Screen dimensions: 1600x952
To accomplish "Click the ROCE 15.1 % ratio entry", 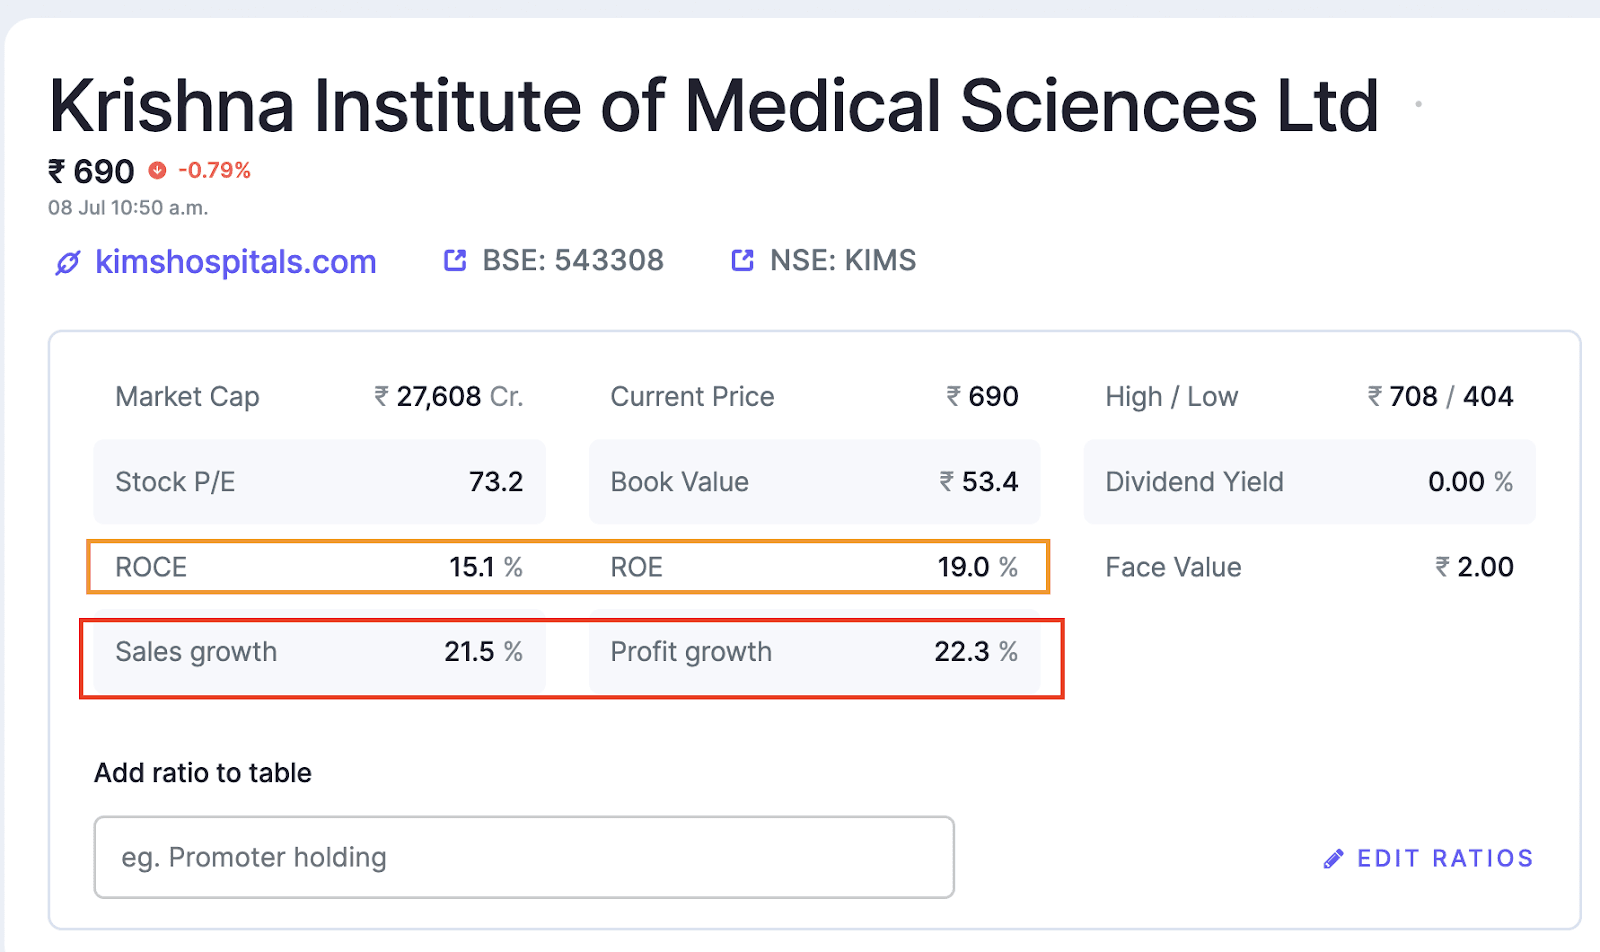I will [319, 567].
